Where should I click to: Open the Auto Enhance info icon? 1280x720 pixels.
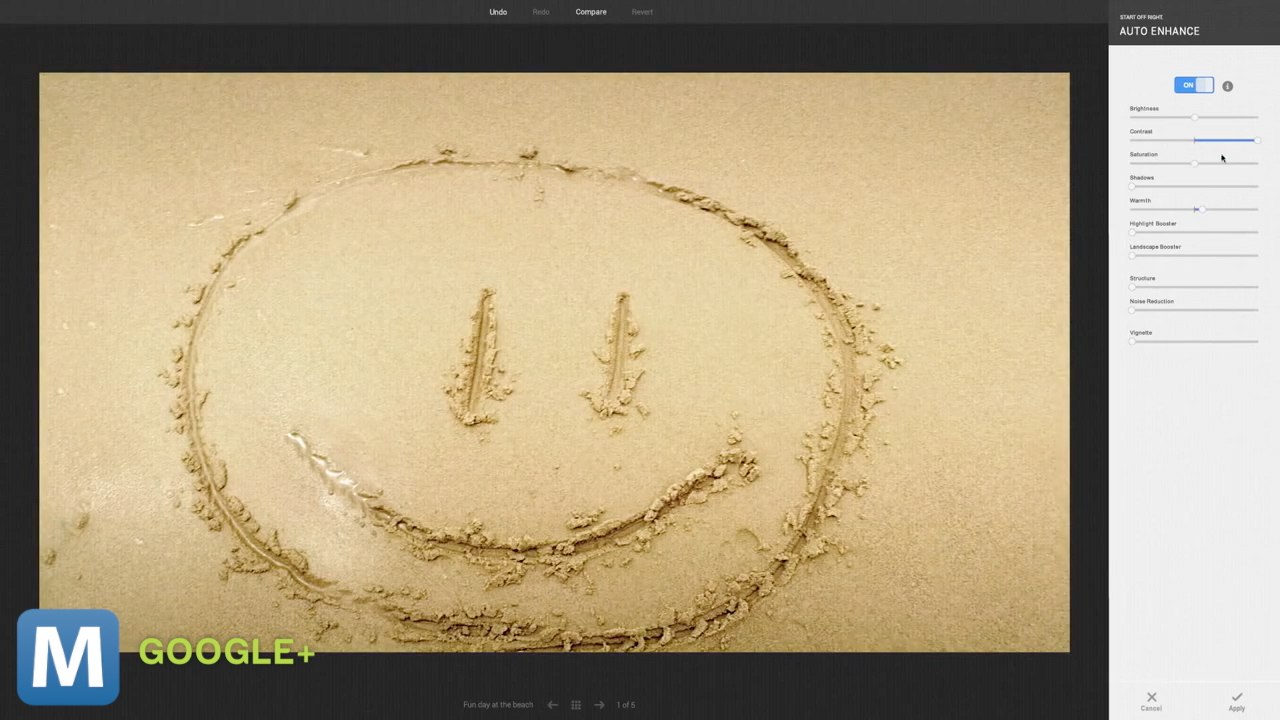click(x=1228, y=86)
